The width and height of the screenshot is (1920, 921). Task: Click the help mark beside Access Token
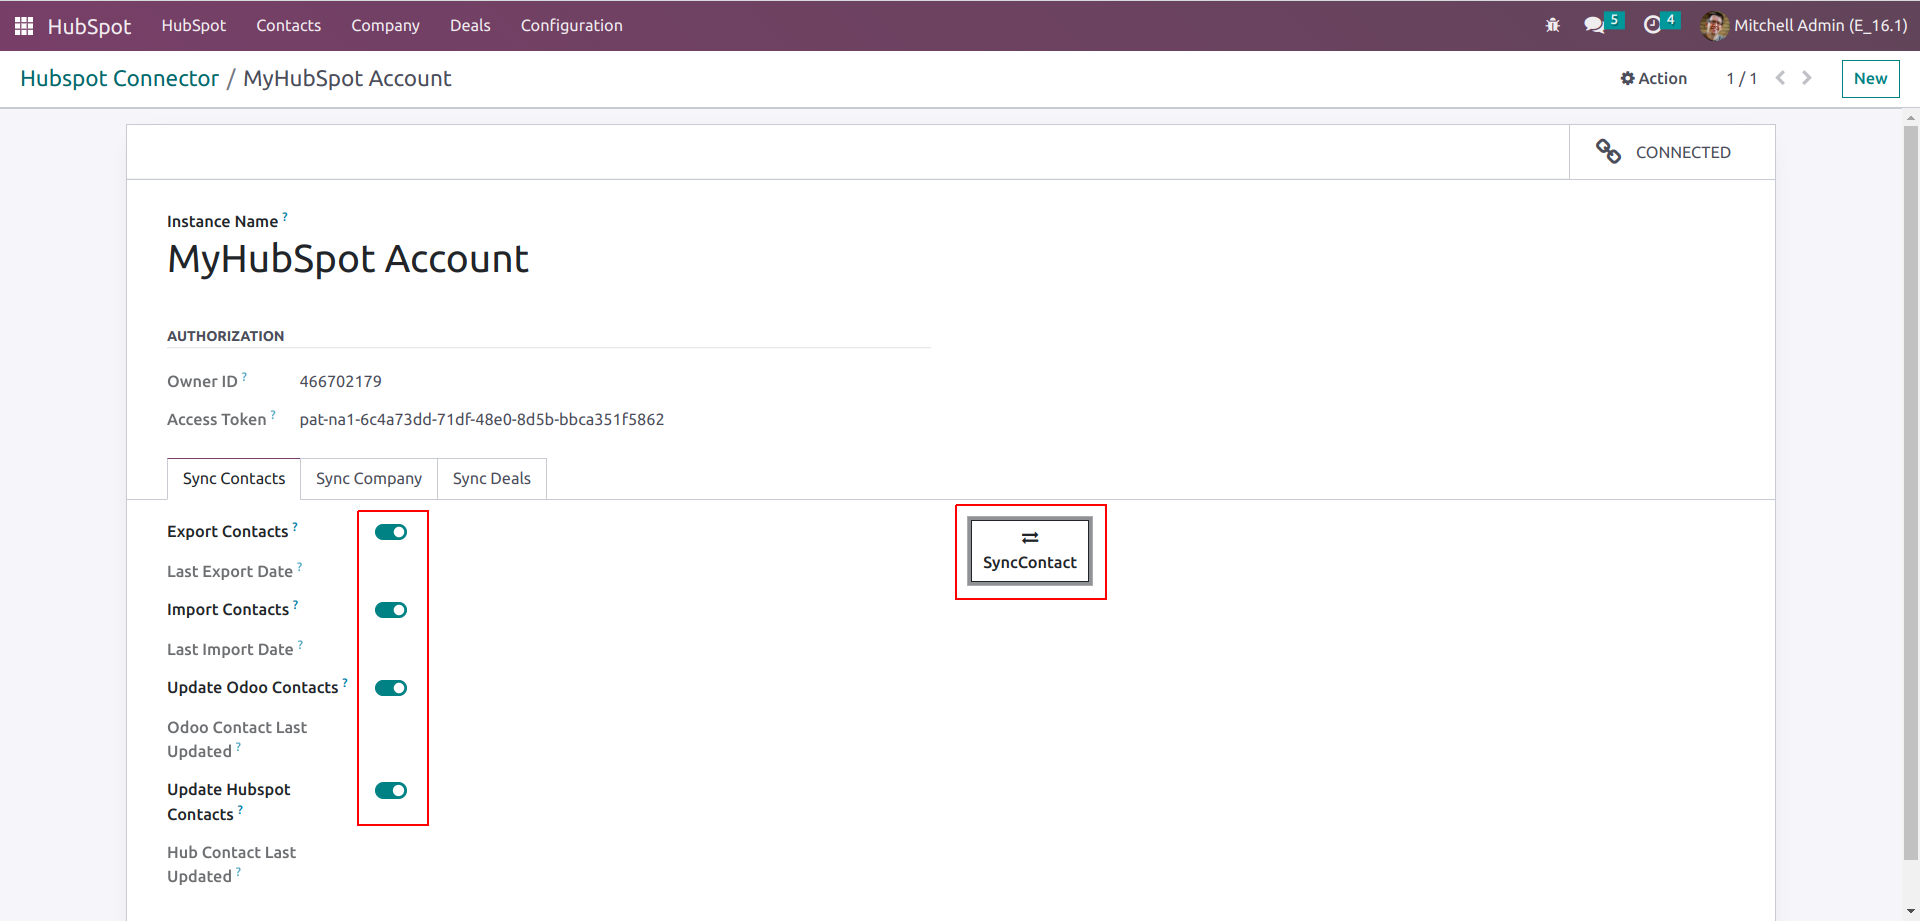pos(273,414)
